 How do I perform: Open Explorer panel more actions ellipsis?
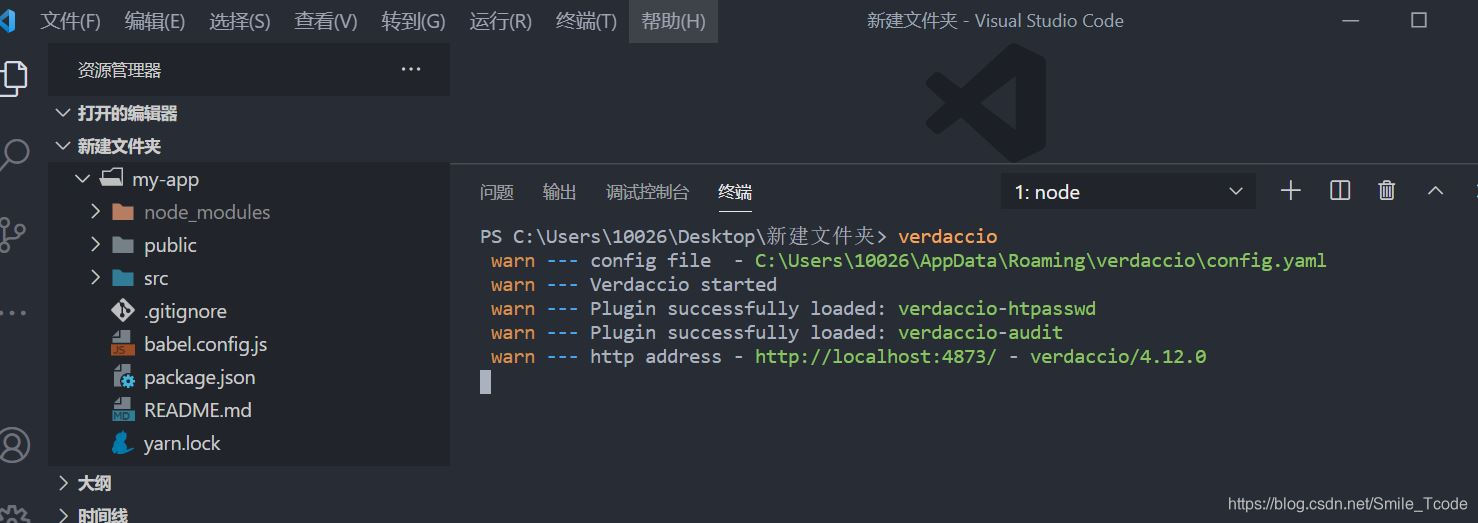(411, 69)
